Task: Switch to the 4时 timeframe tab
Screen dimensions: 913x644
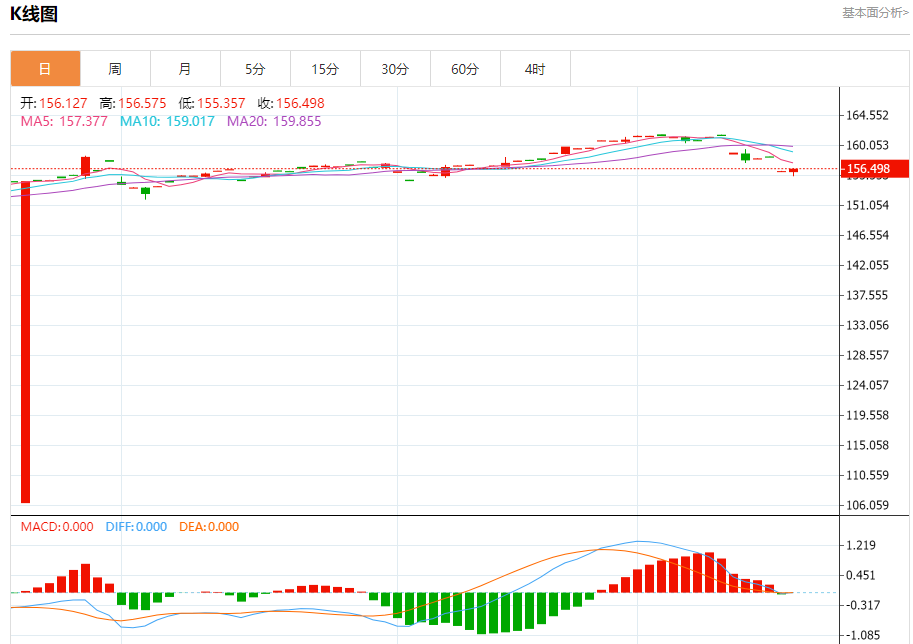Action: pos(535,69)
